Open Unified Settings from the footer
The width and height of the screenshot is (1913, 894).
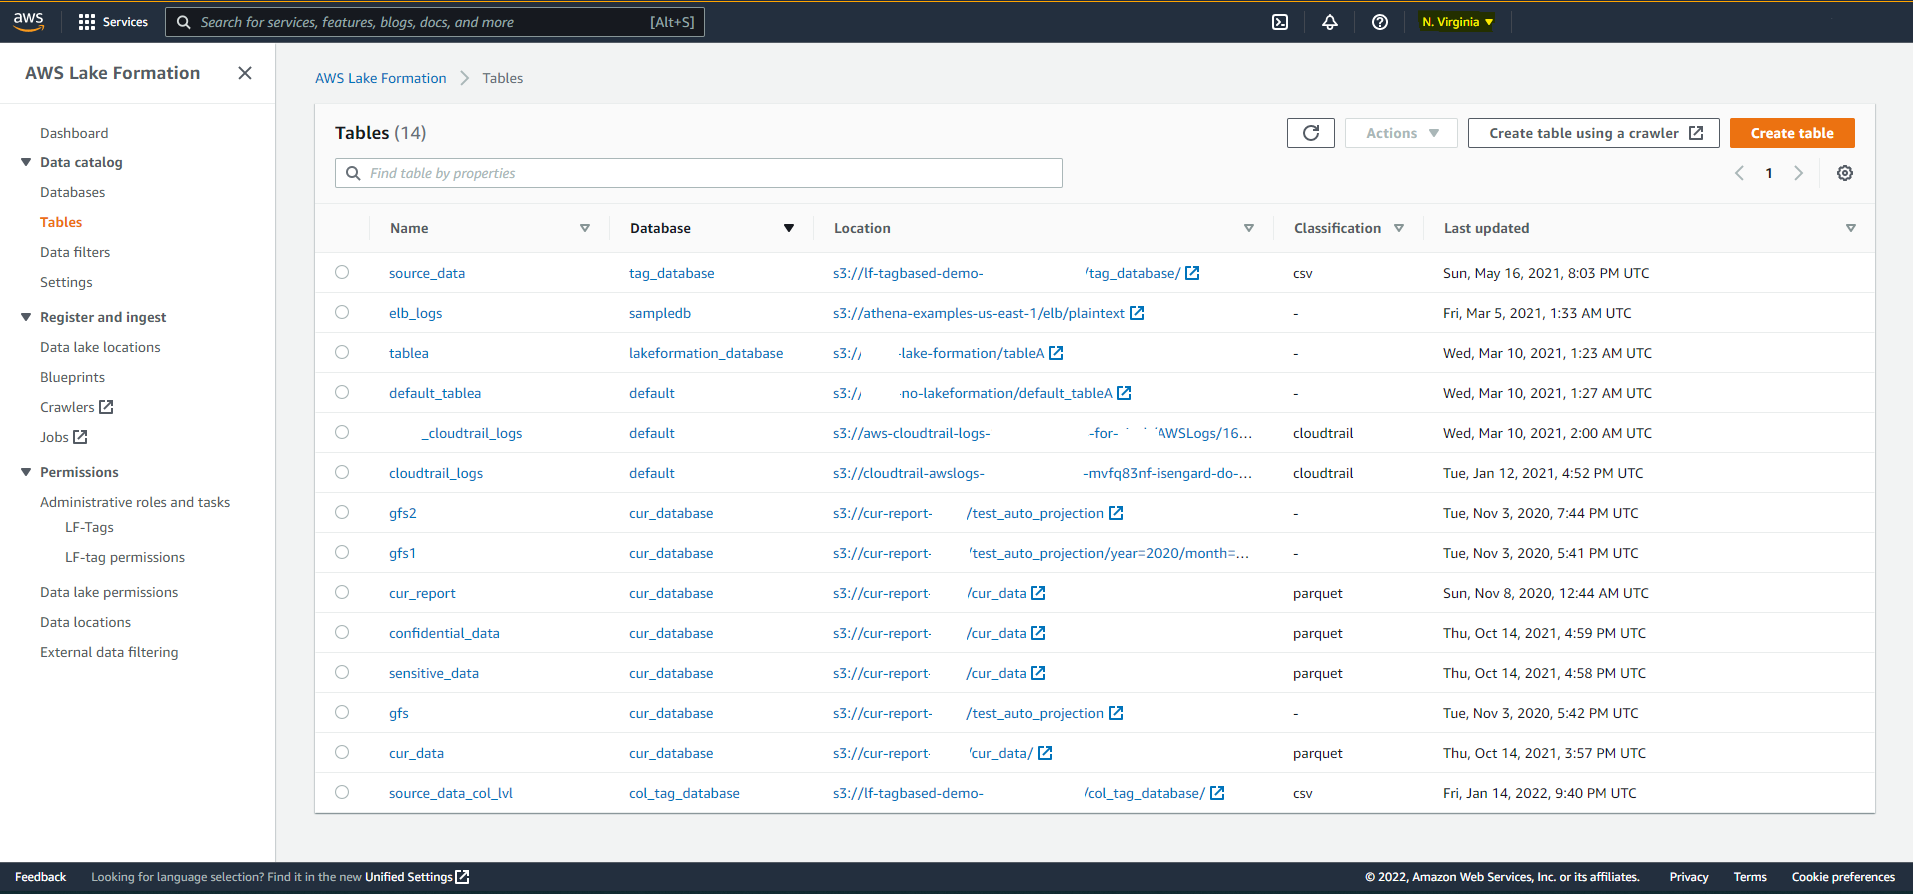(417, 877)
